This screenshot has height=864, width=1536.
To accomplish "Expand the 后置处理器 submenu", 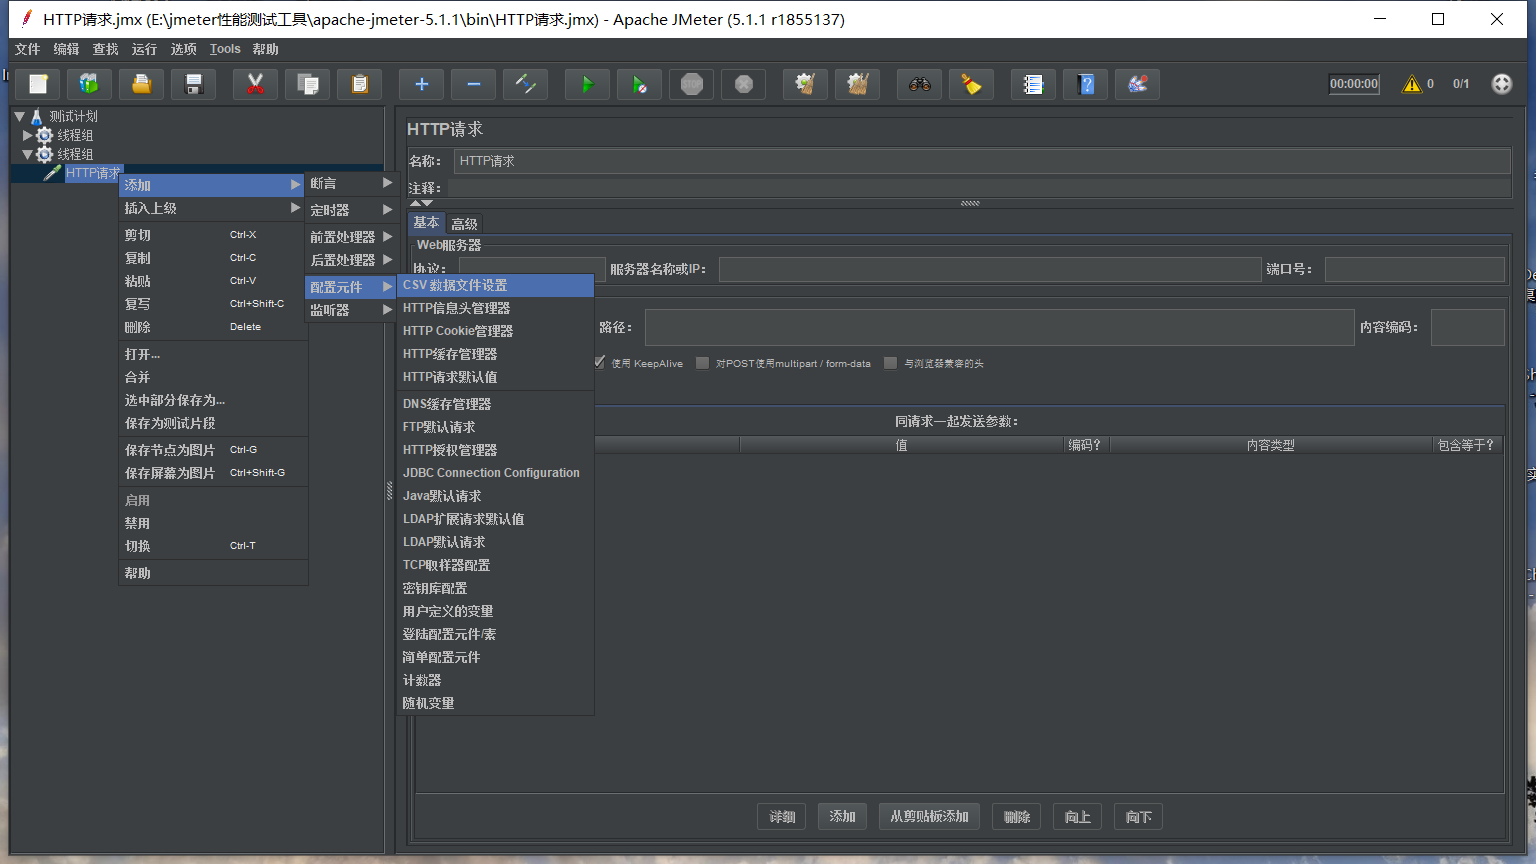I will click(352, 260).
